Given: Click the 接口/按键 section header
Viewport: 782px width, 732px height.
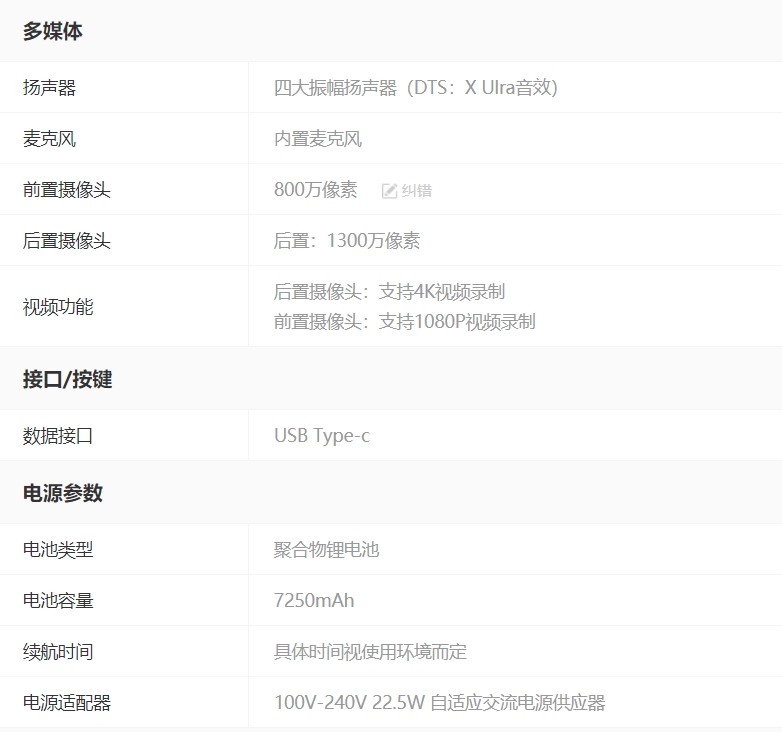Looking at the screenshot, I should pyautogui.click(x=67, y=379).
